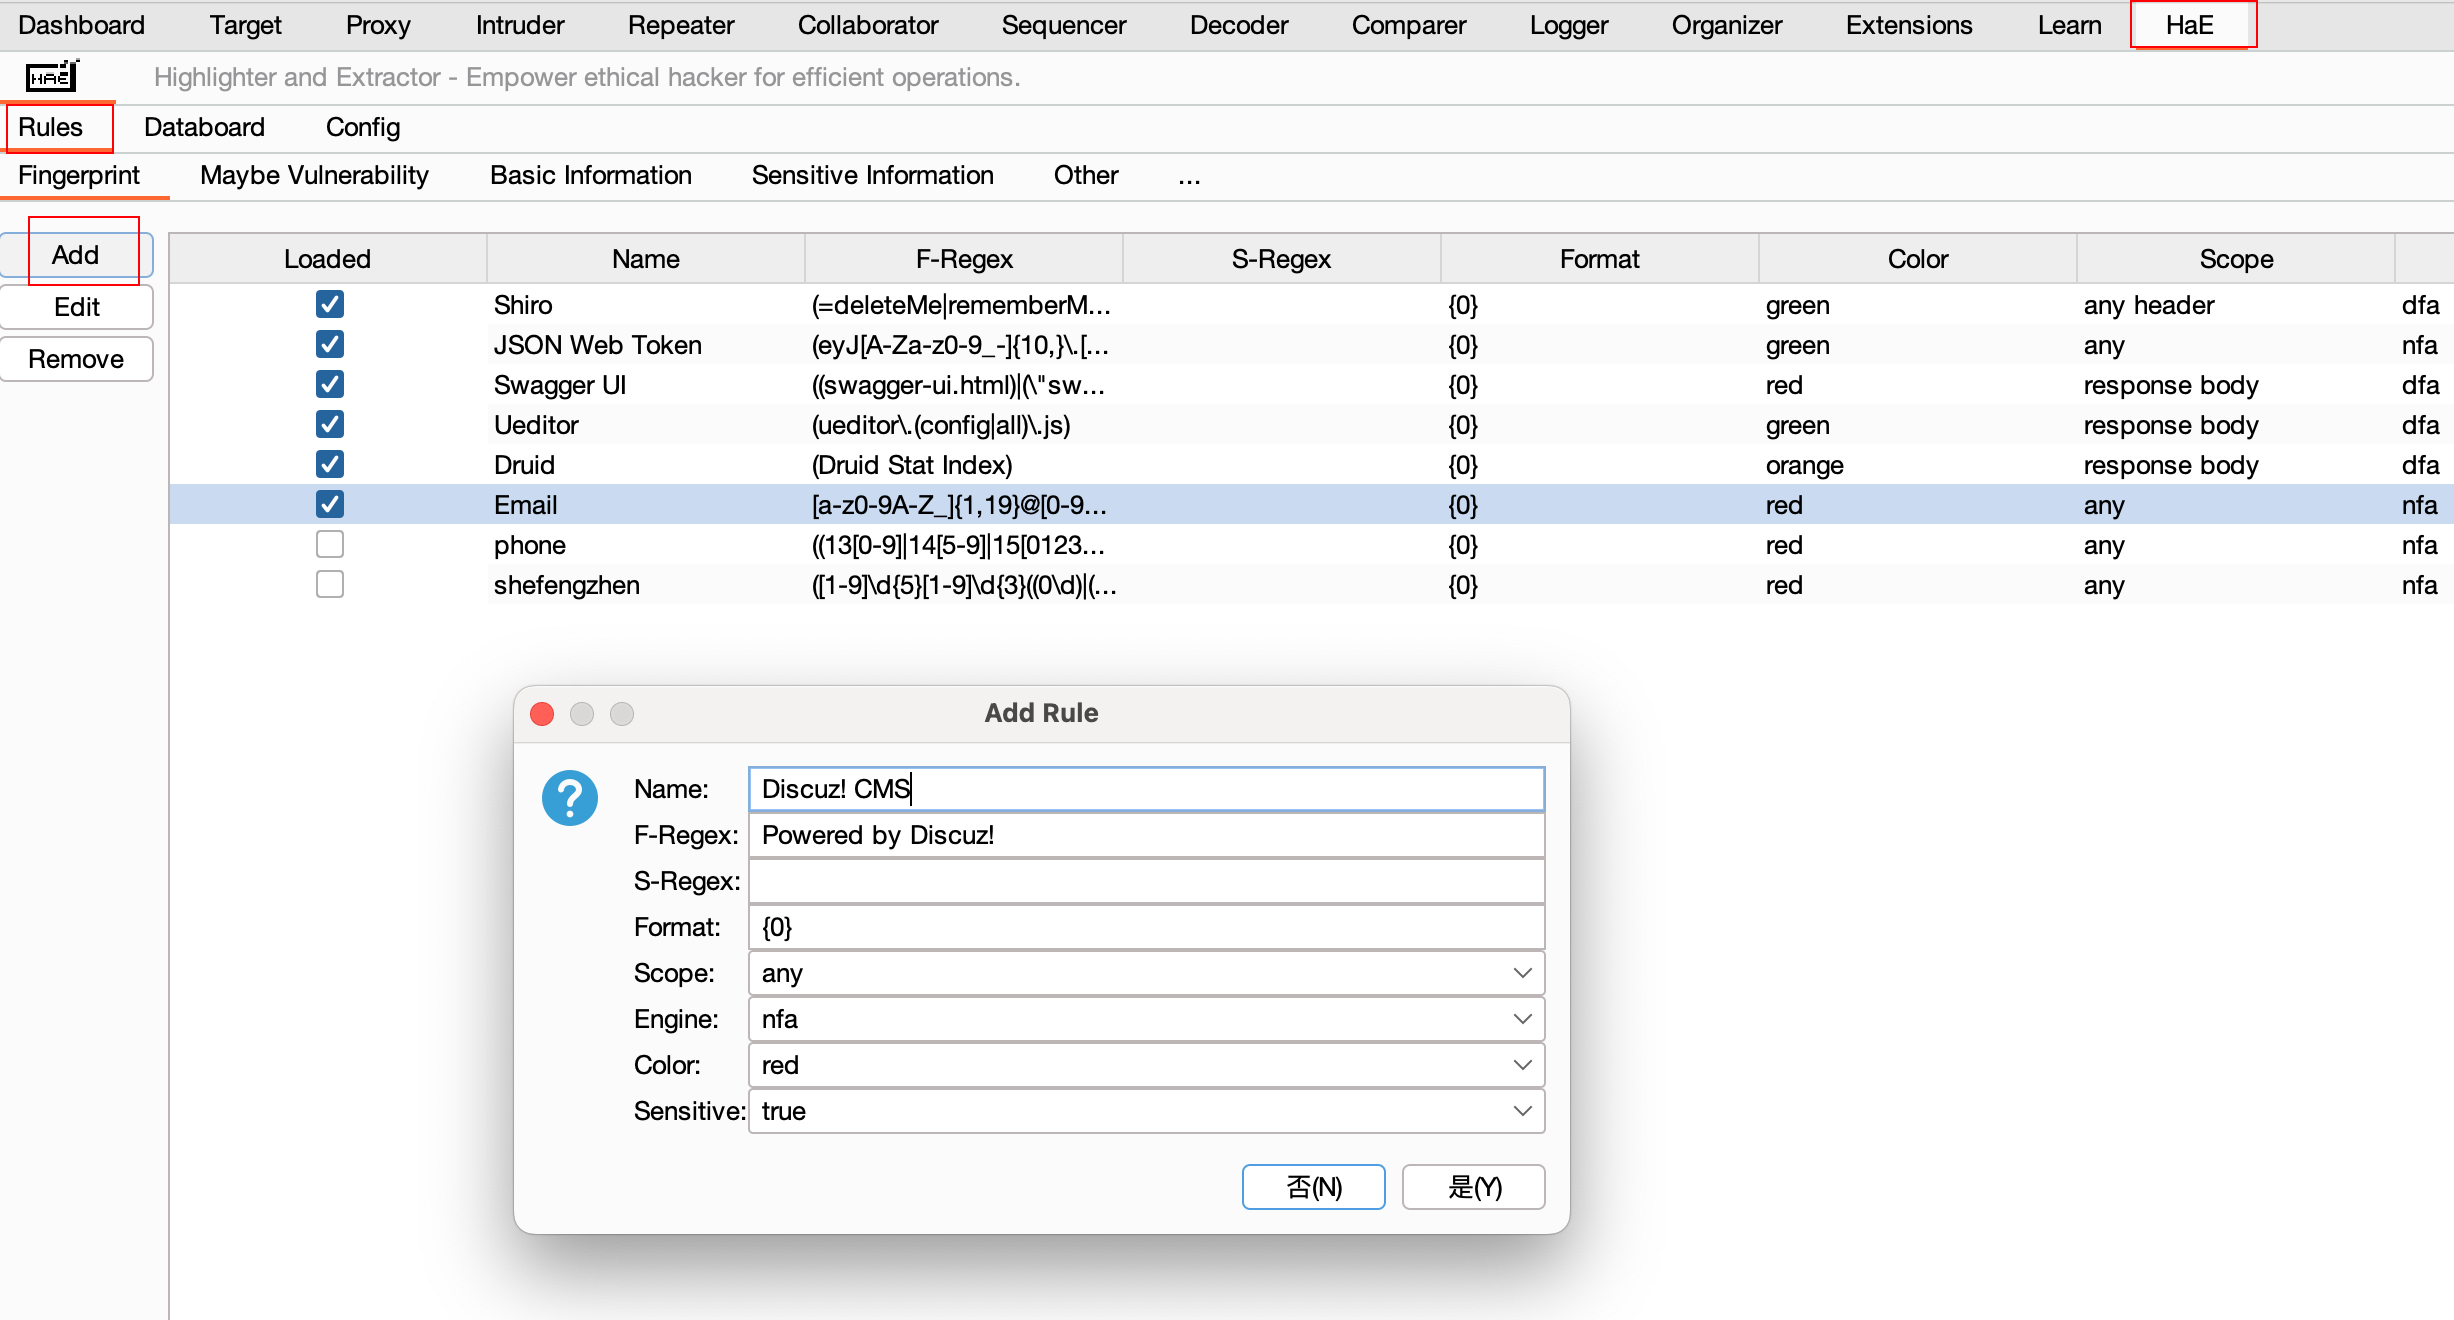Expand the Sensitive true dropdown

coord(1145,1111)
